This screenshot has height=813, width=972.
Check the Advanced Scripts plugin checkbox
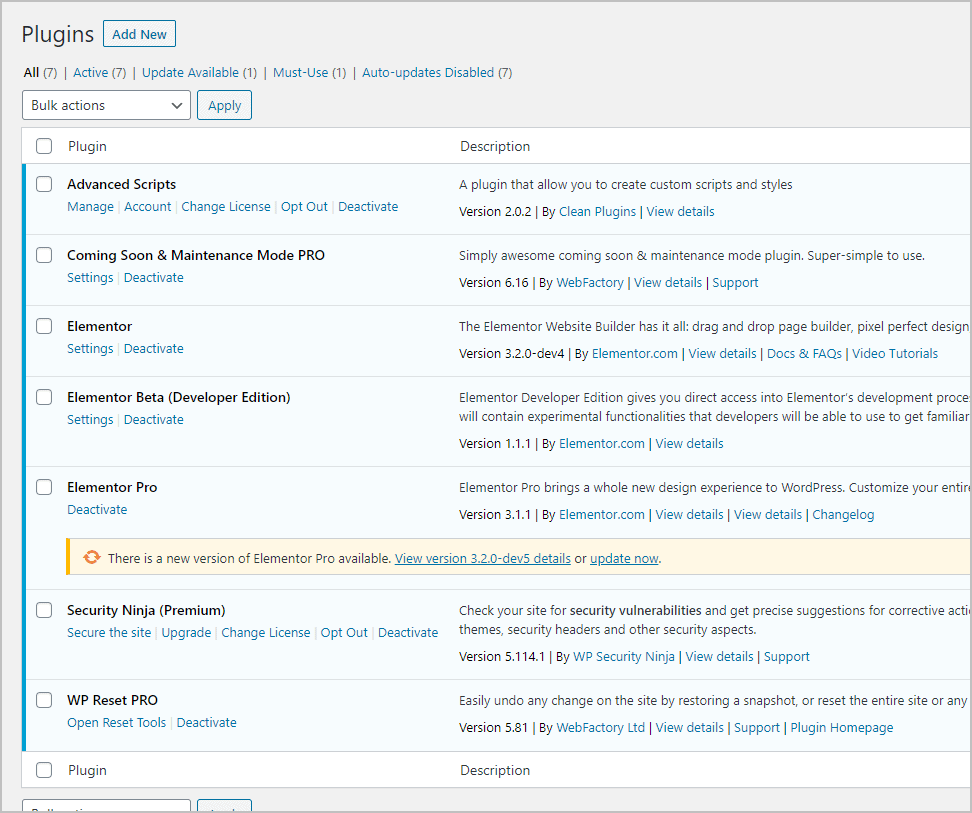[x=43, y=184]
